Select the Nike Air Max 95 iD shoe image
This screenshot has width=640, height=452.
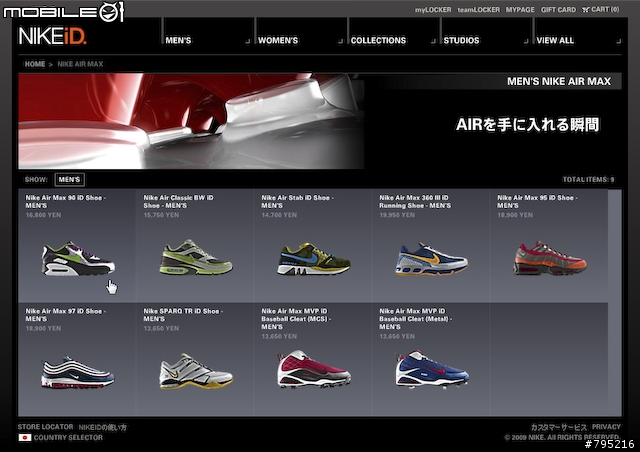tap(550, 258)
